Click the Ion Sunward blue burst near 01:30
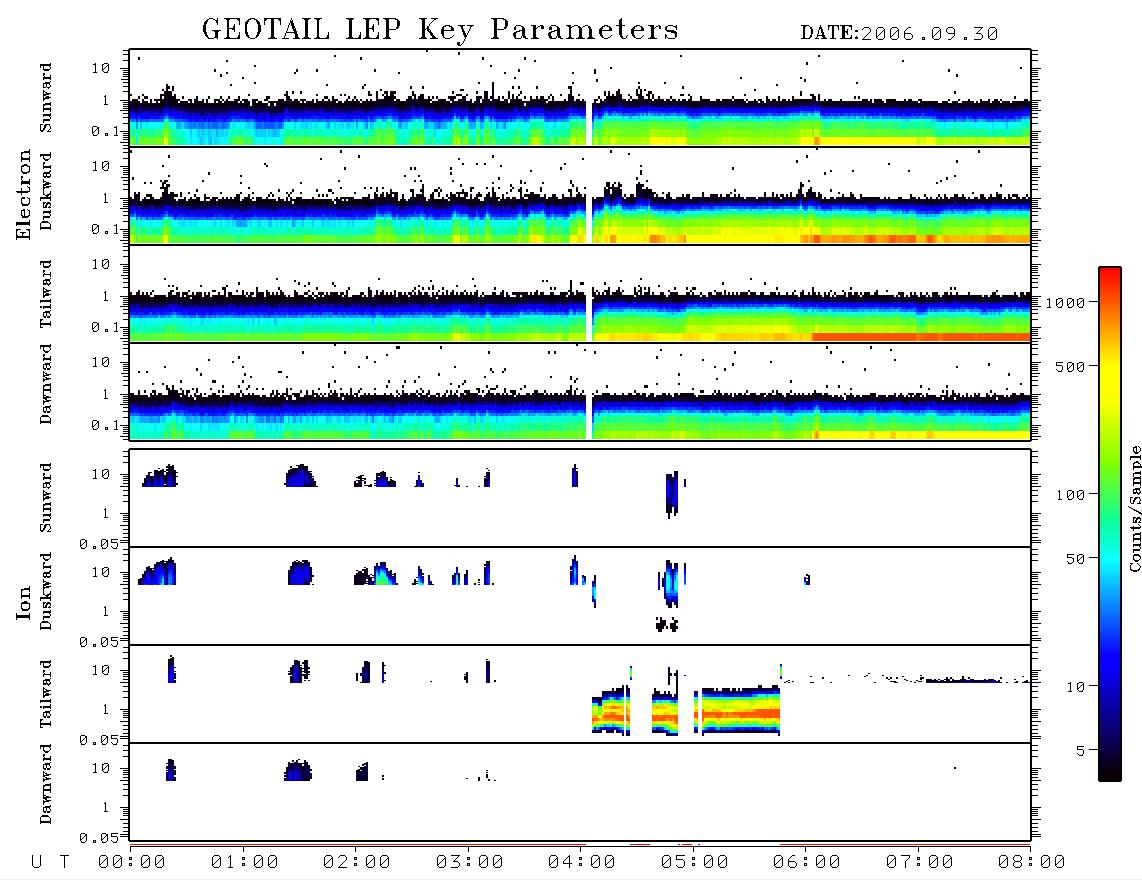 click(300, 476)
